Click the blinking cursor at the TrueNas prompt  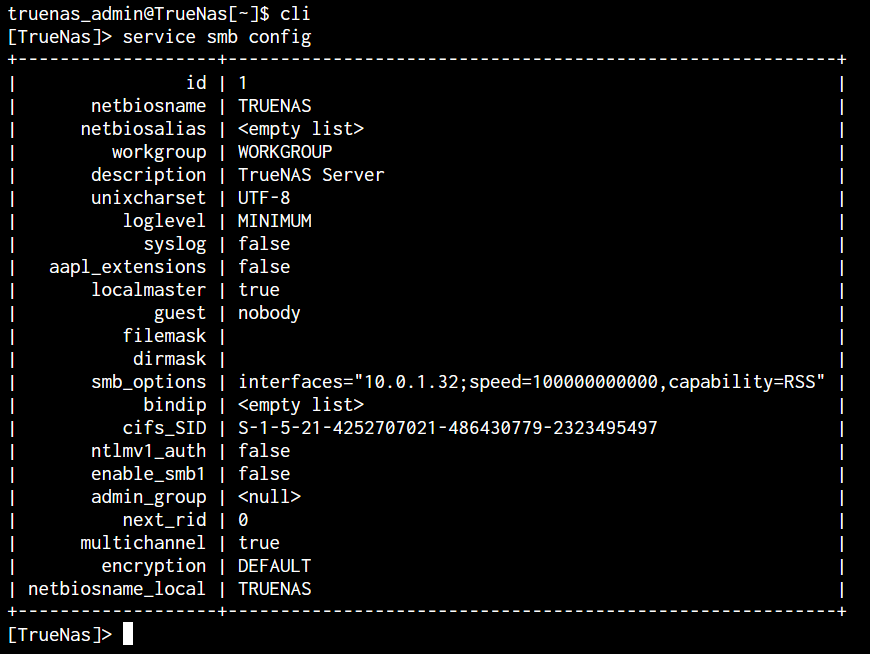[x=128, y=633]
